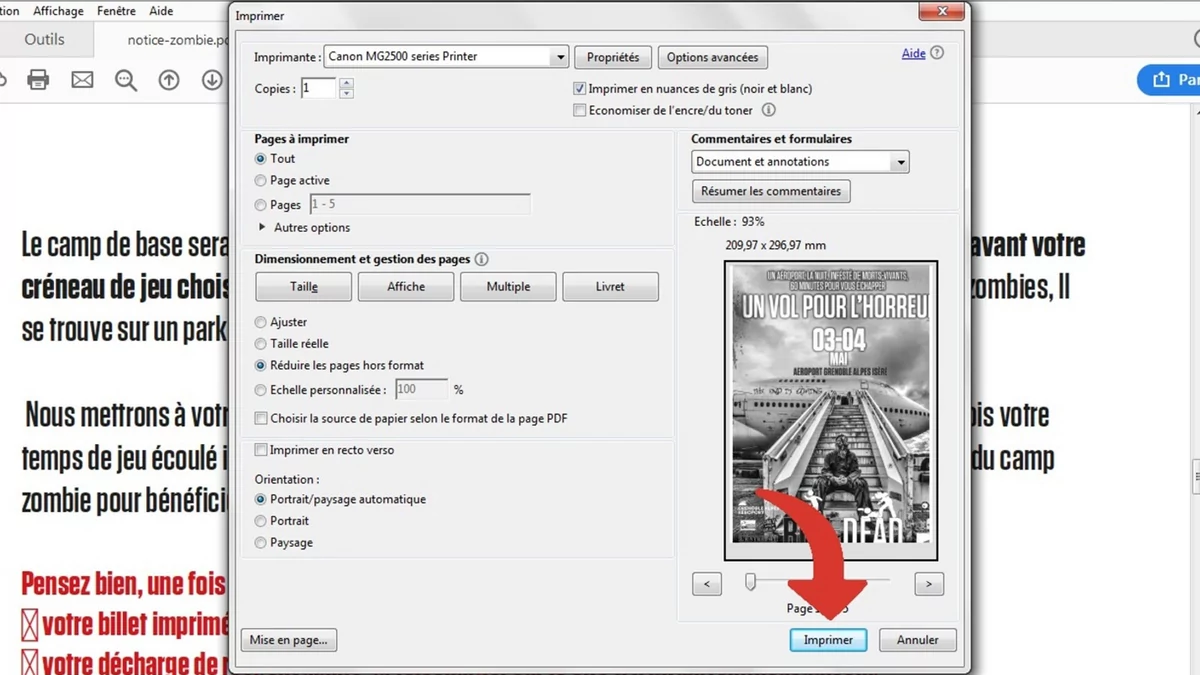Click the page preview slider handle
The height and width of the screenshot is (675, 1200).
tap(750, 582)
